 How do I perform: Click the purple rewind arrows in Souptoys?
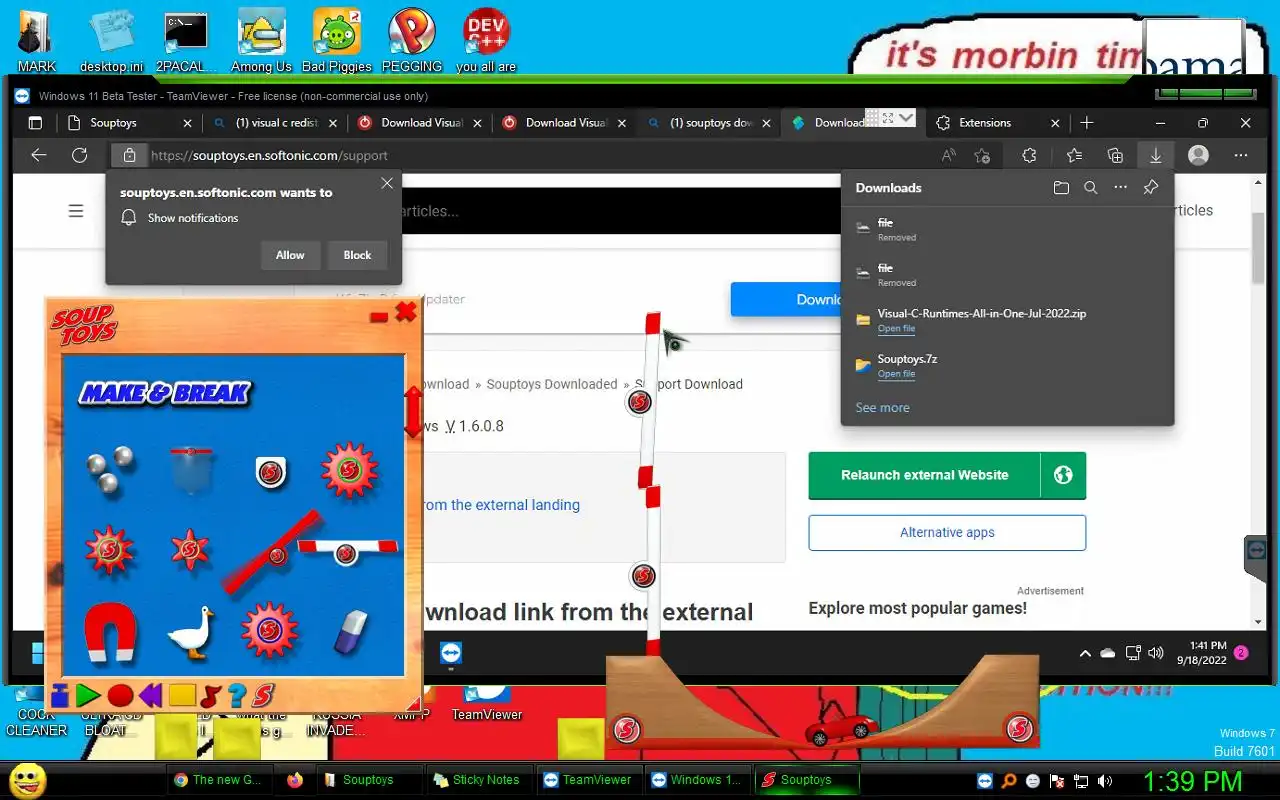coord(151,695)
